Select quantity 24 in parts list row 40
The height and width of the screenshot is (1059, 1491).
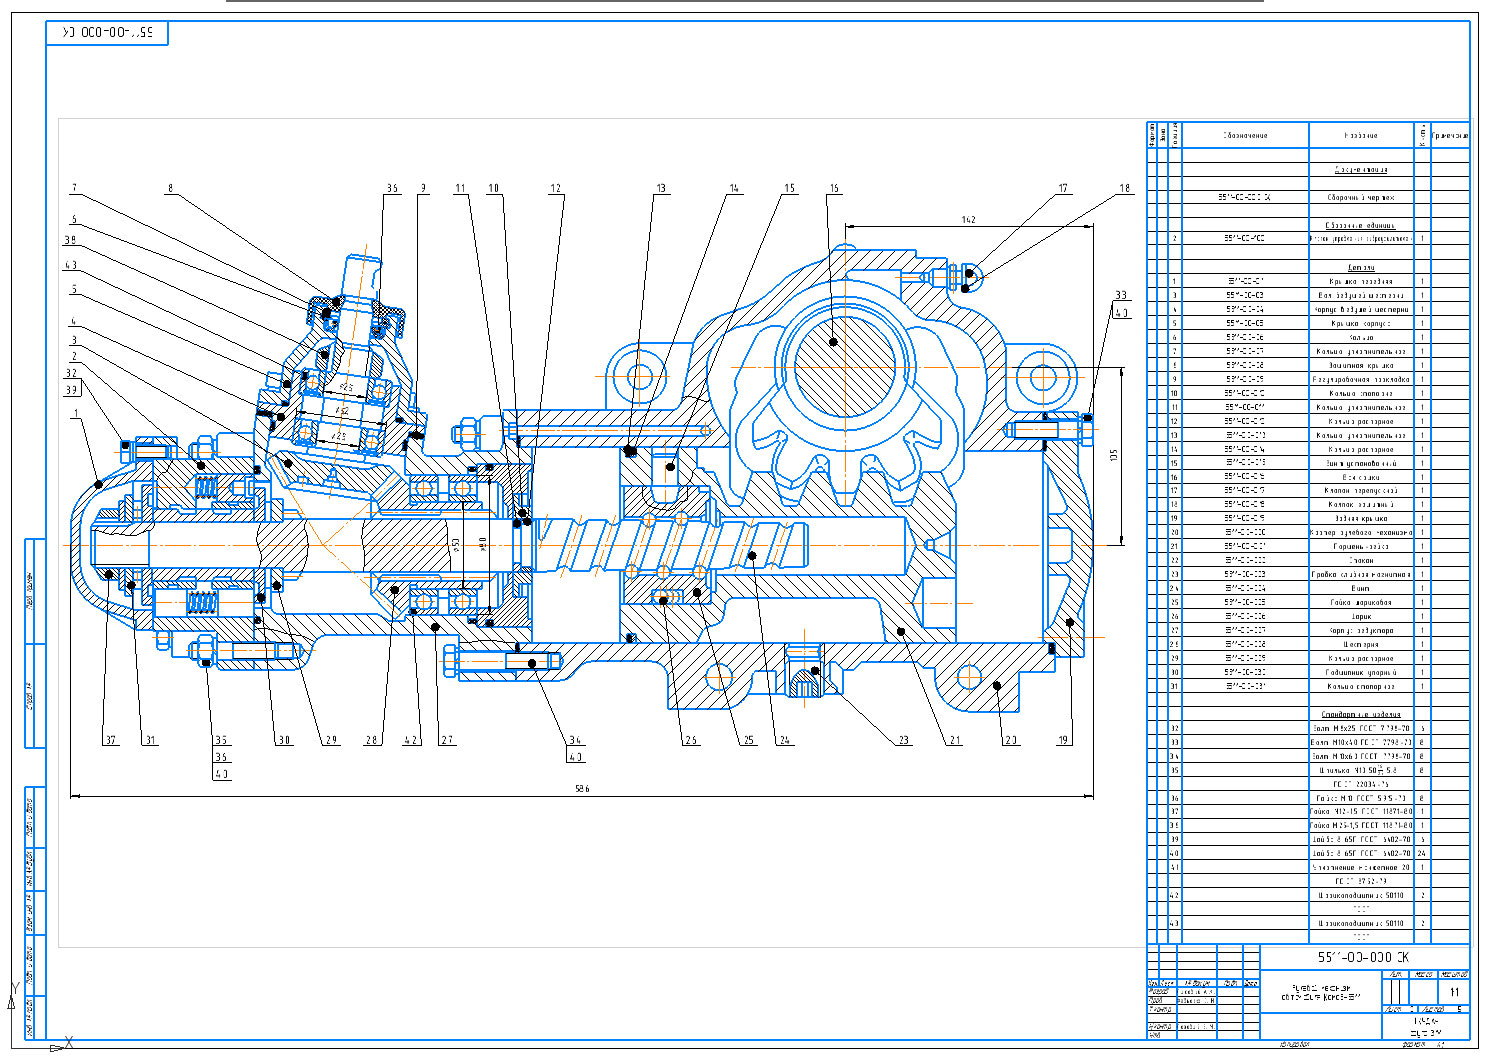pos(1422,854)
